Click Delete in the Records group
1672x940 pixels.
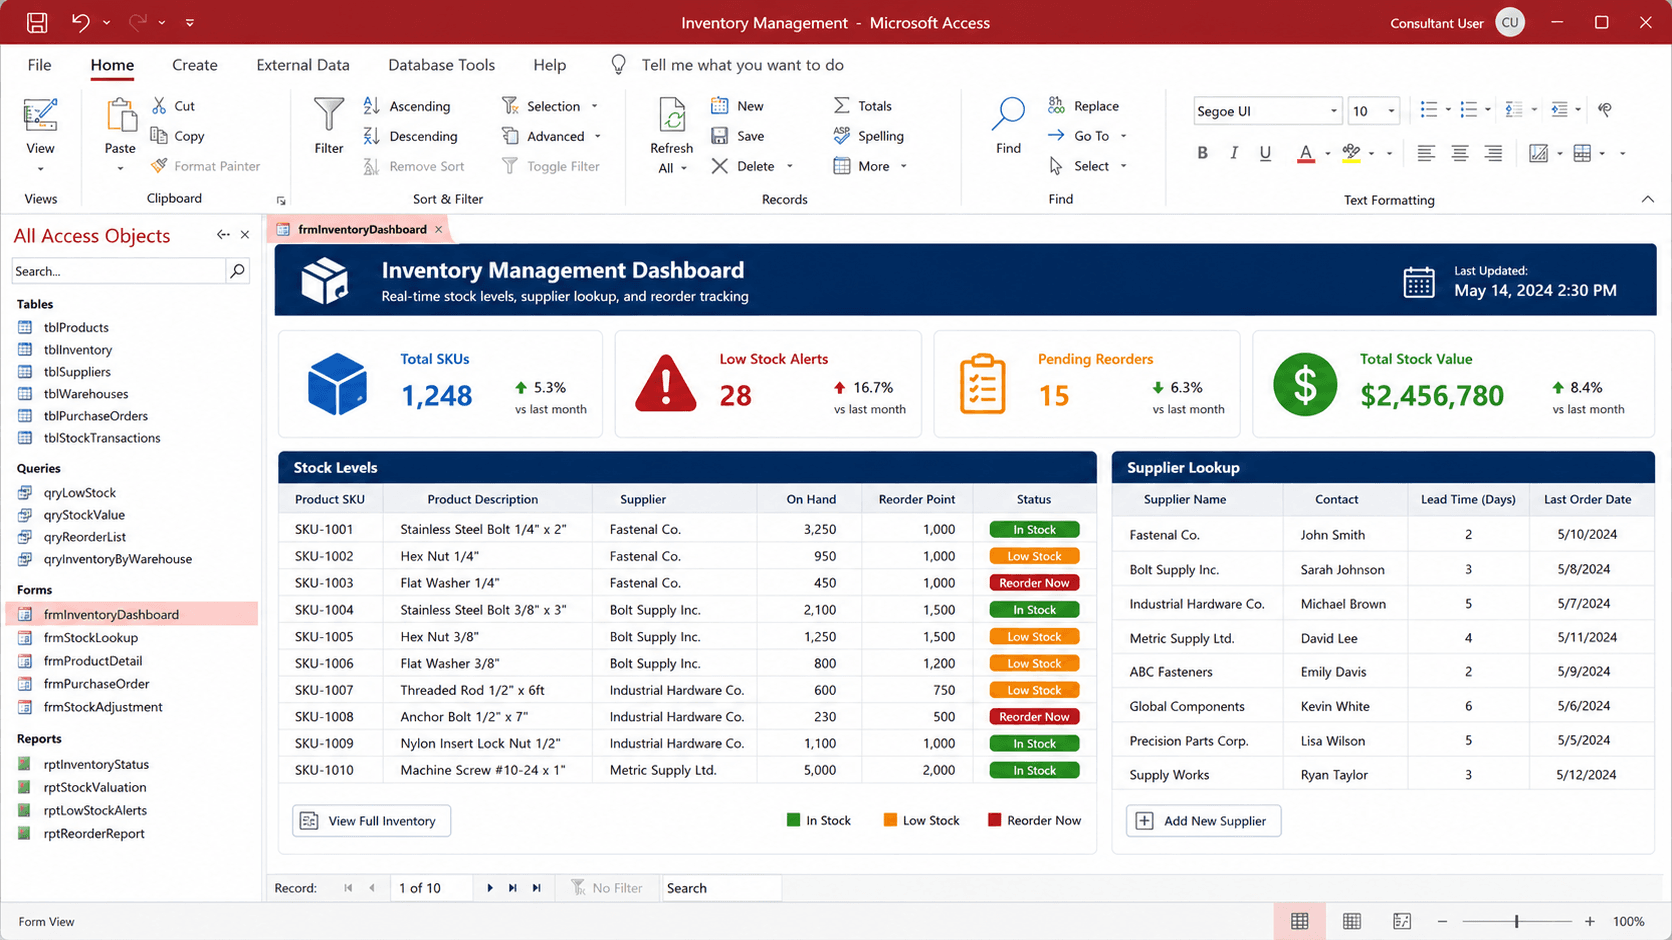coord(743,166)
